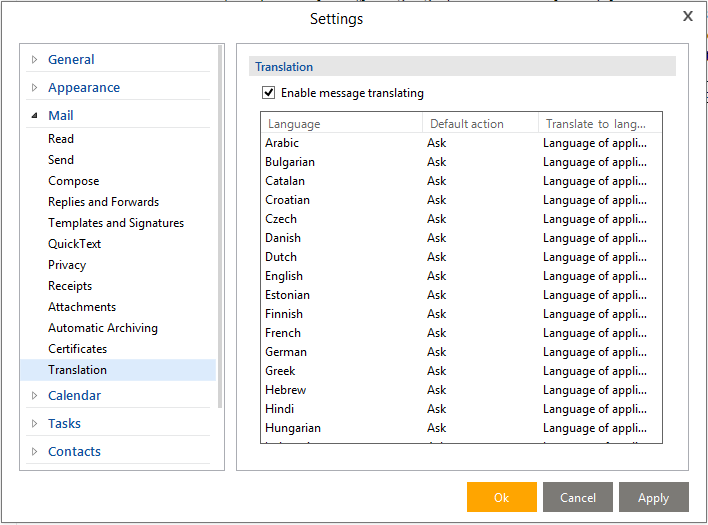Click the Apply button
Screen dimensions: 708x525
653,497
